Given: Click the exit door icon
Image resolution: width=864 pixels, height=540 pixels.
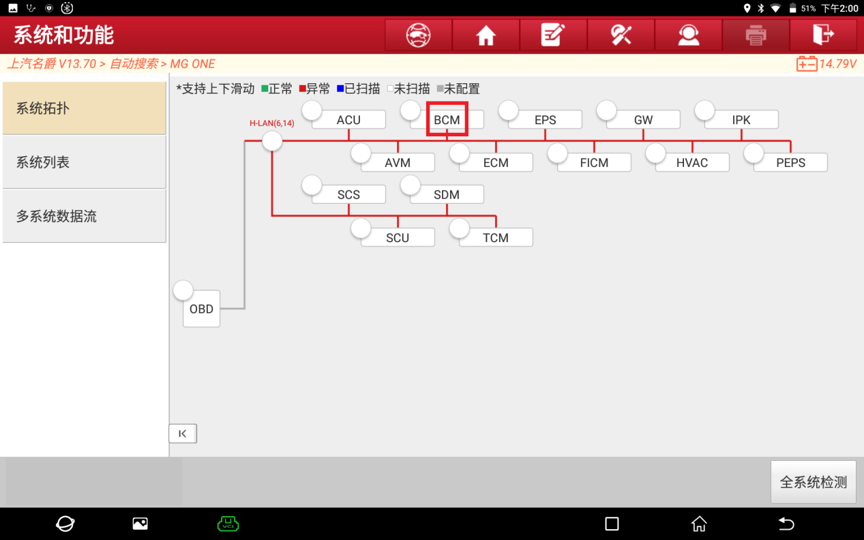Looking at the screenshot, I should 824,35.
